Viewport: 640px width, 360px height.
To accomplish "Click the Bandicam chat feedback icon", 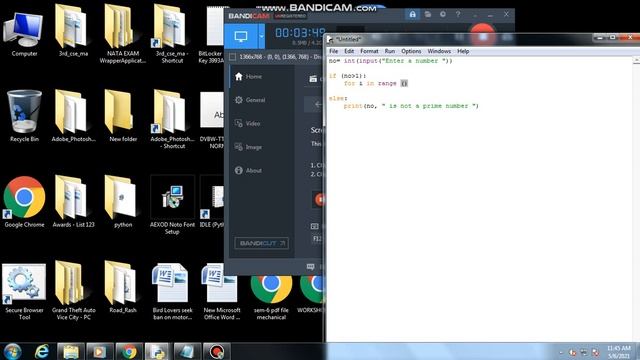I will [x=311, y=267].
